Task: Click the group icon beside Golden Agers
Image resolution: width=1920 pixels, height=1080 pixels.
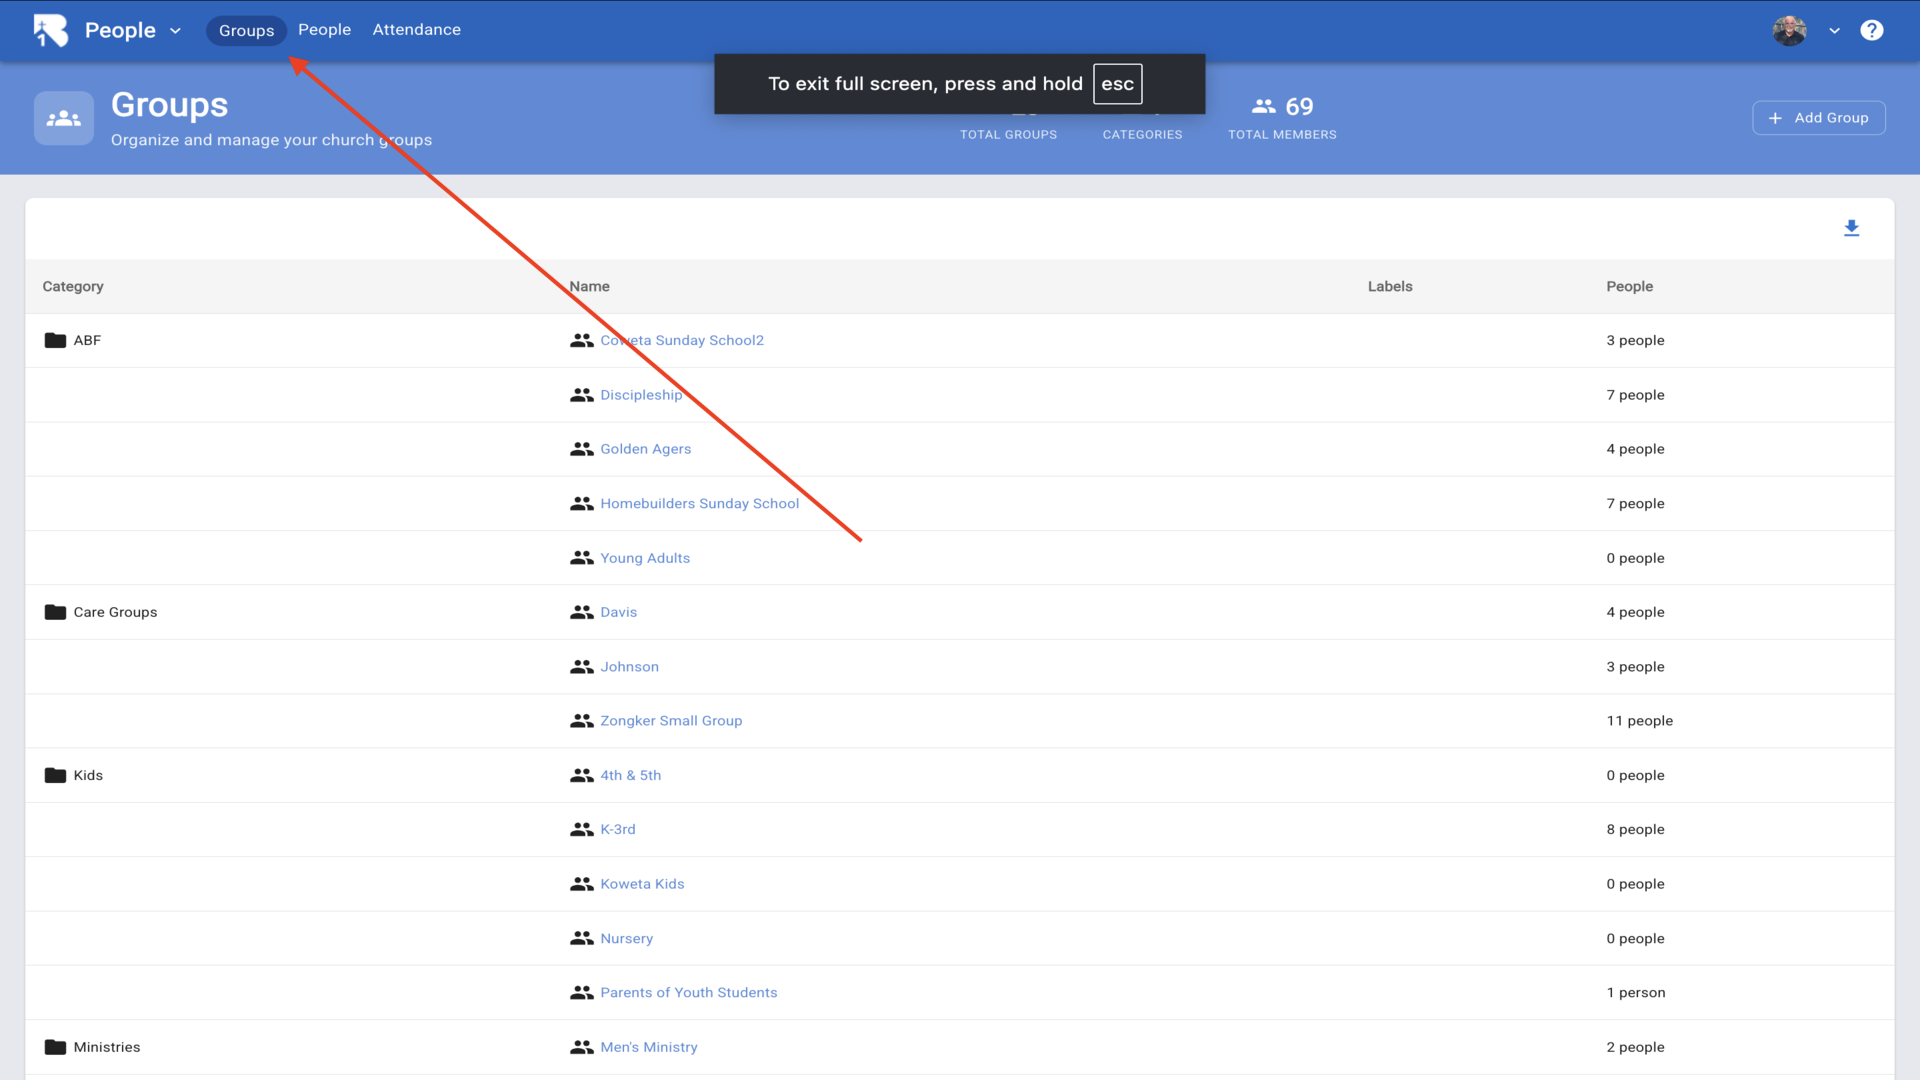Action: (x=581, y=449)
